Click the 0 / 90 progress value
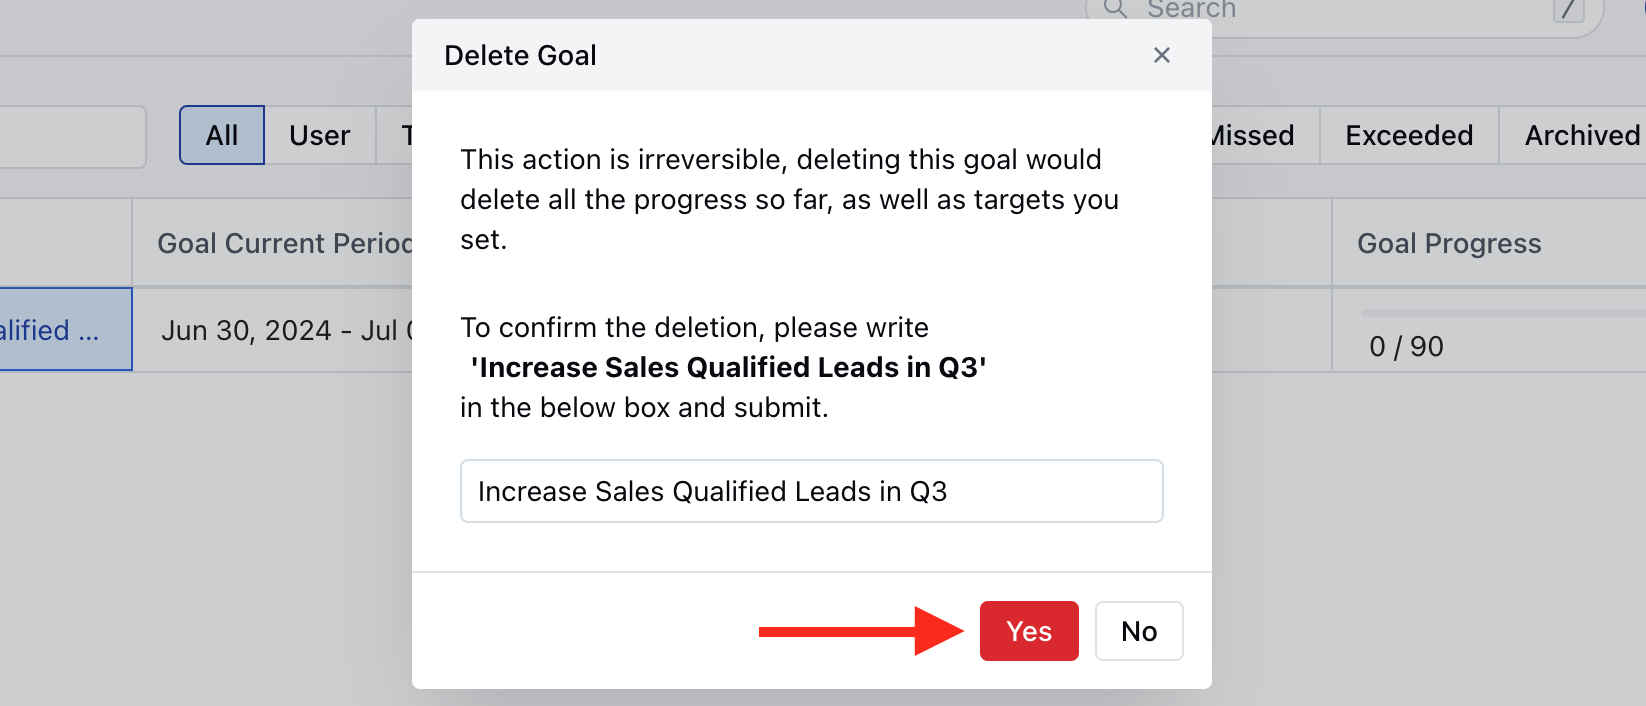 point(1406,346)
